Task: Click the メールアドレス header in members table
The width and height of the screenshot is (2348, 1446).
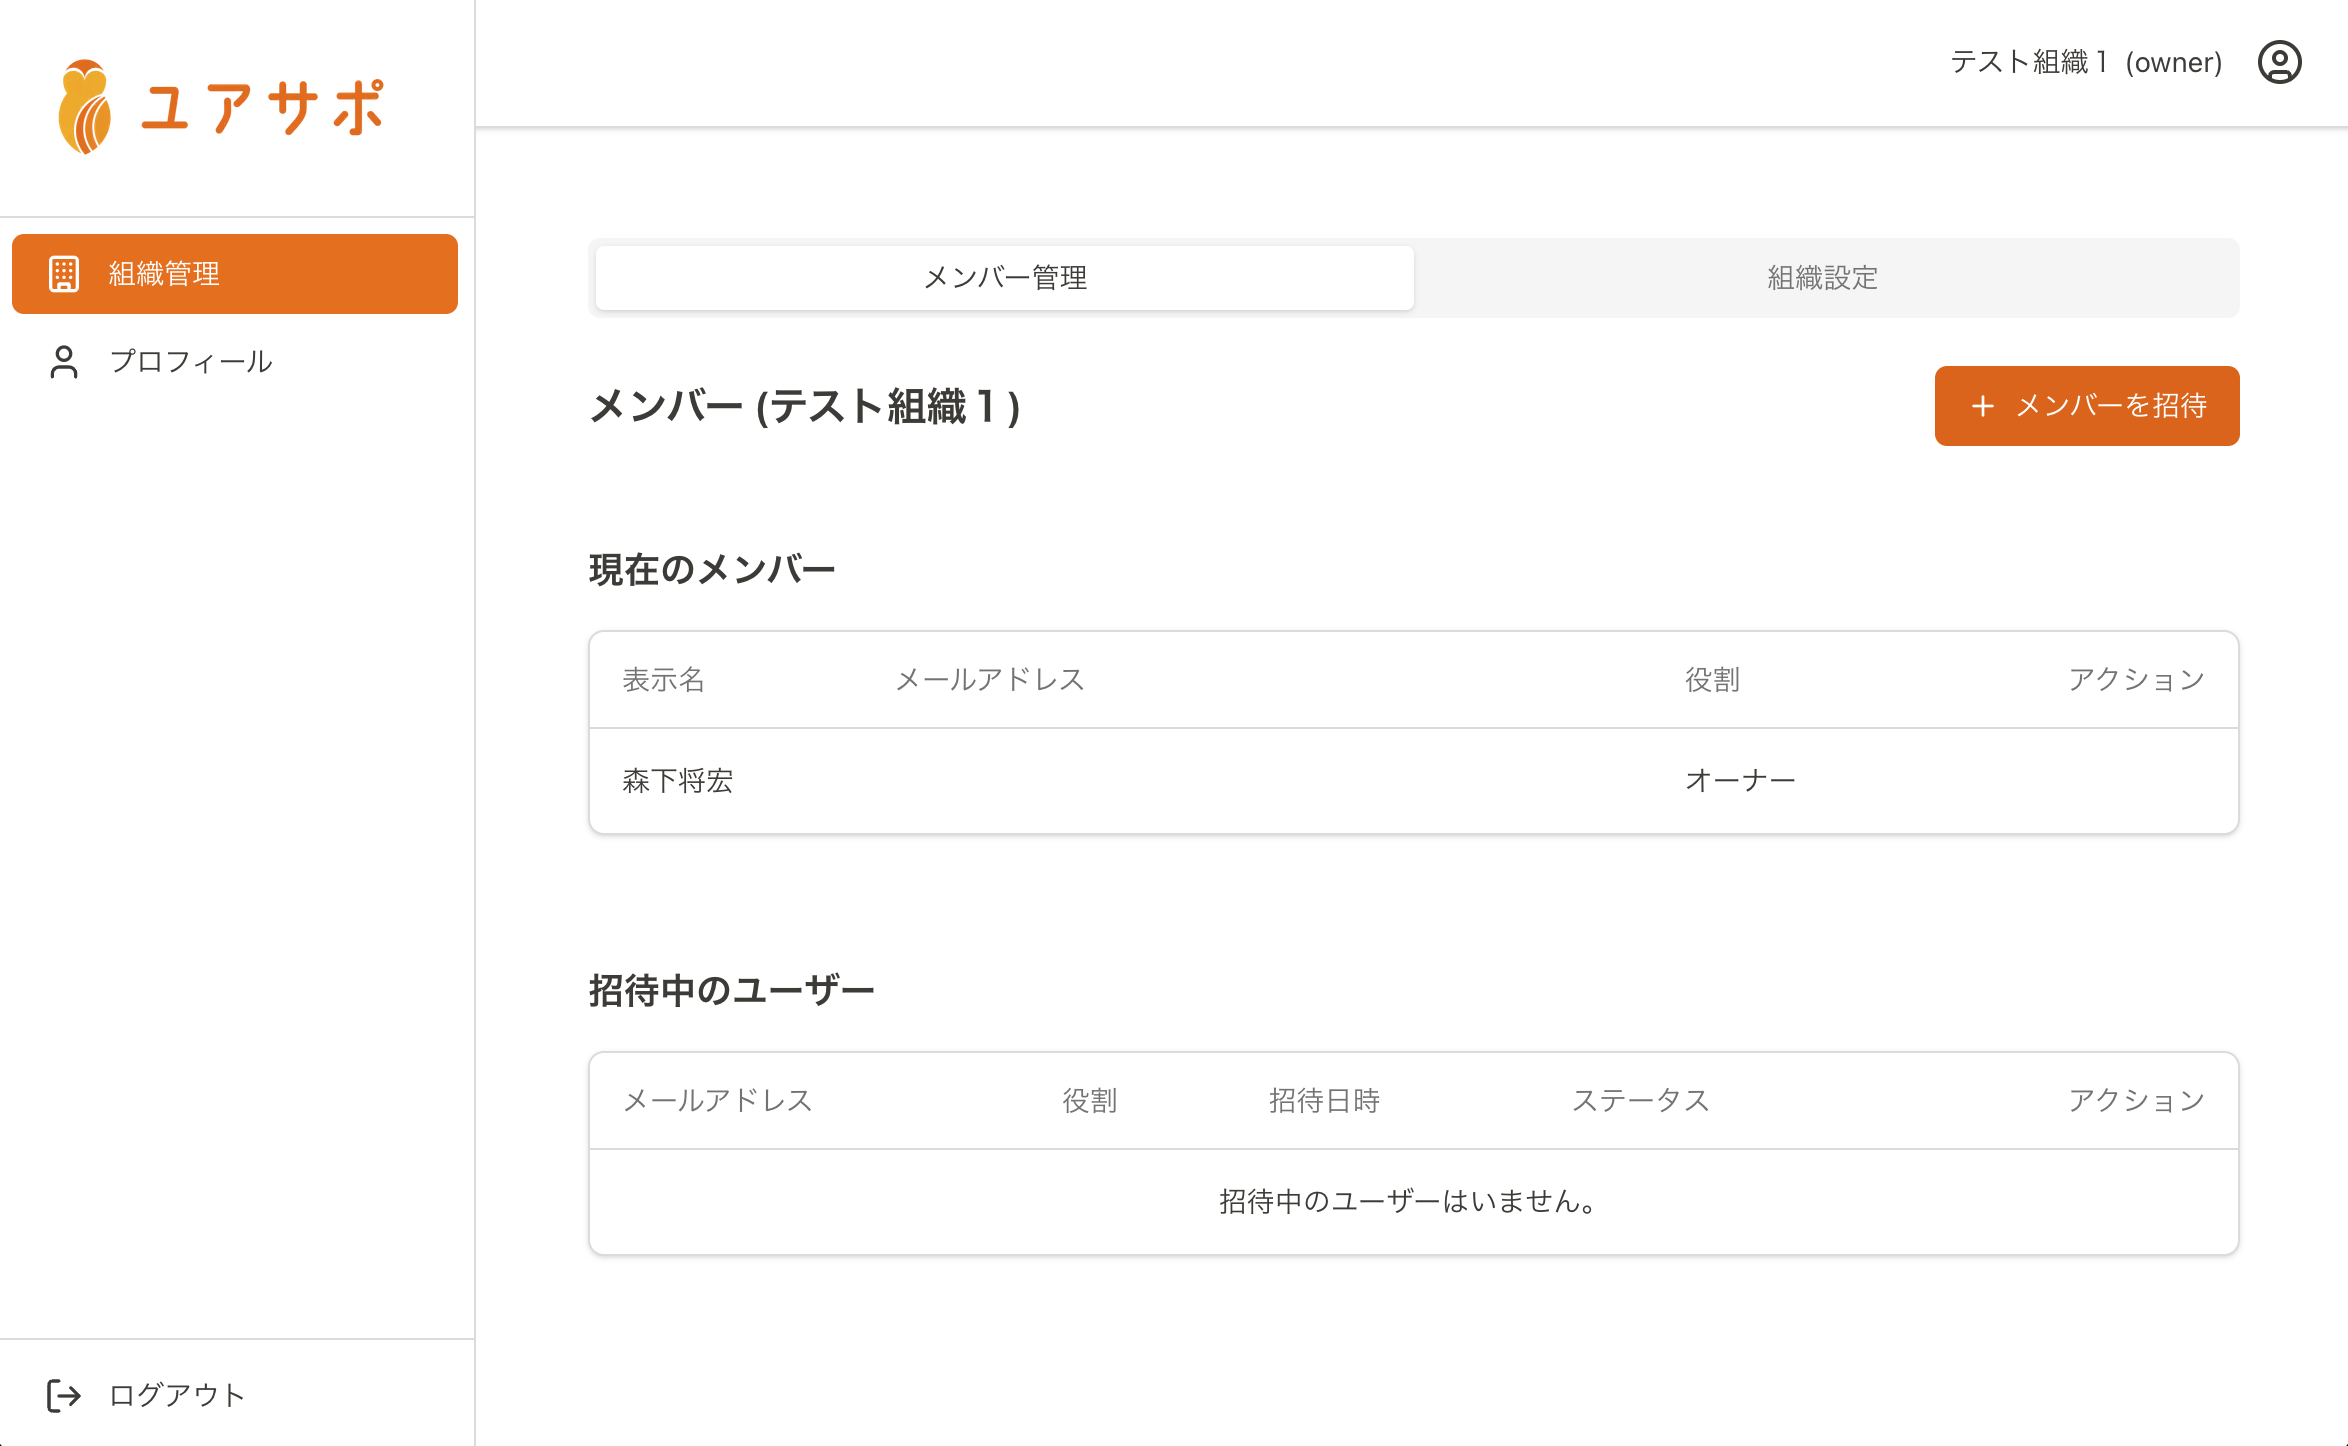Action: click(990, 680)
